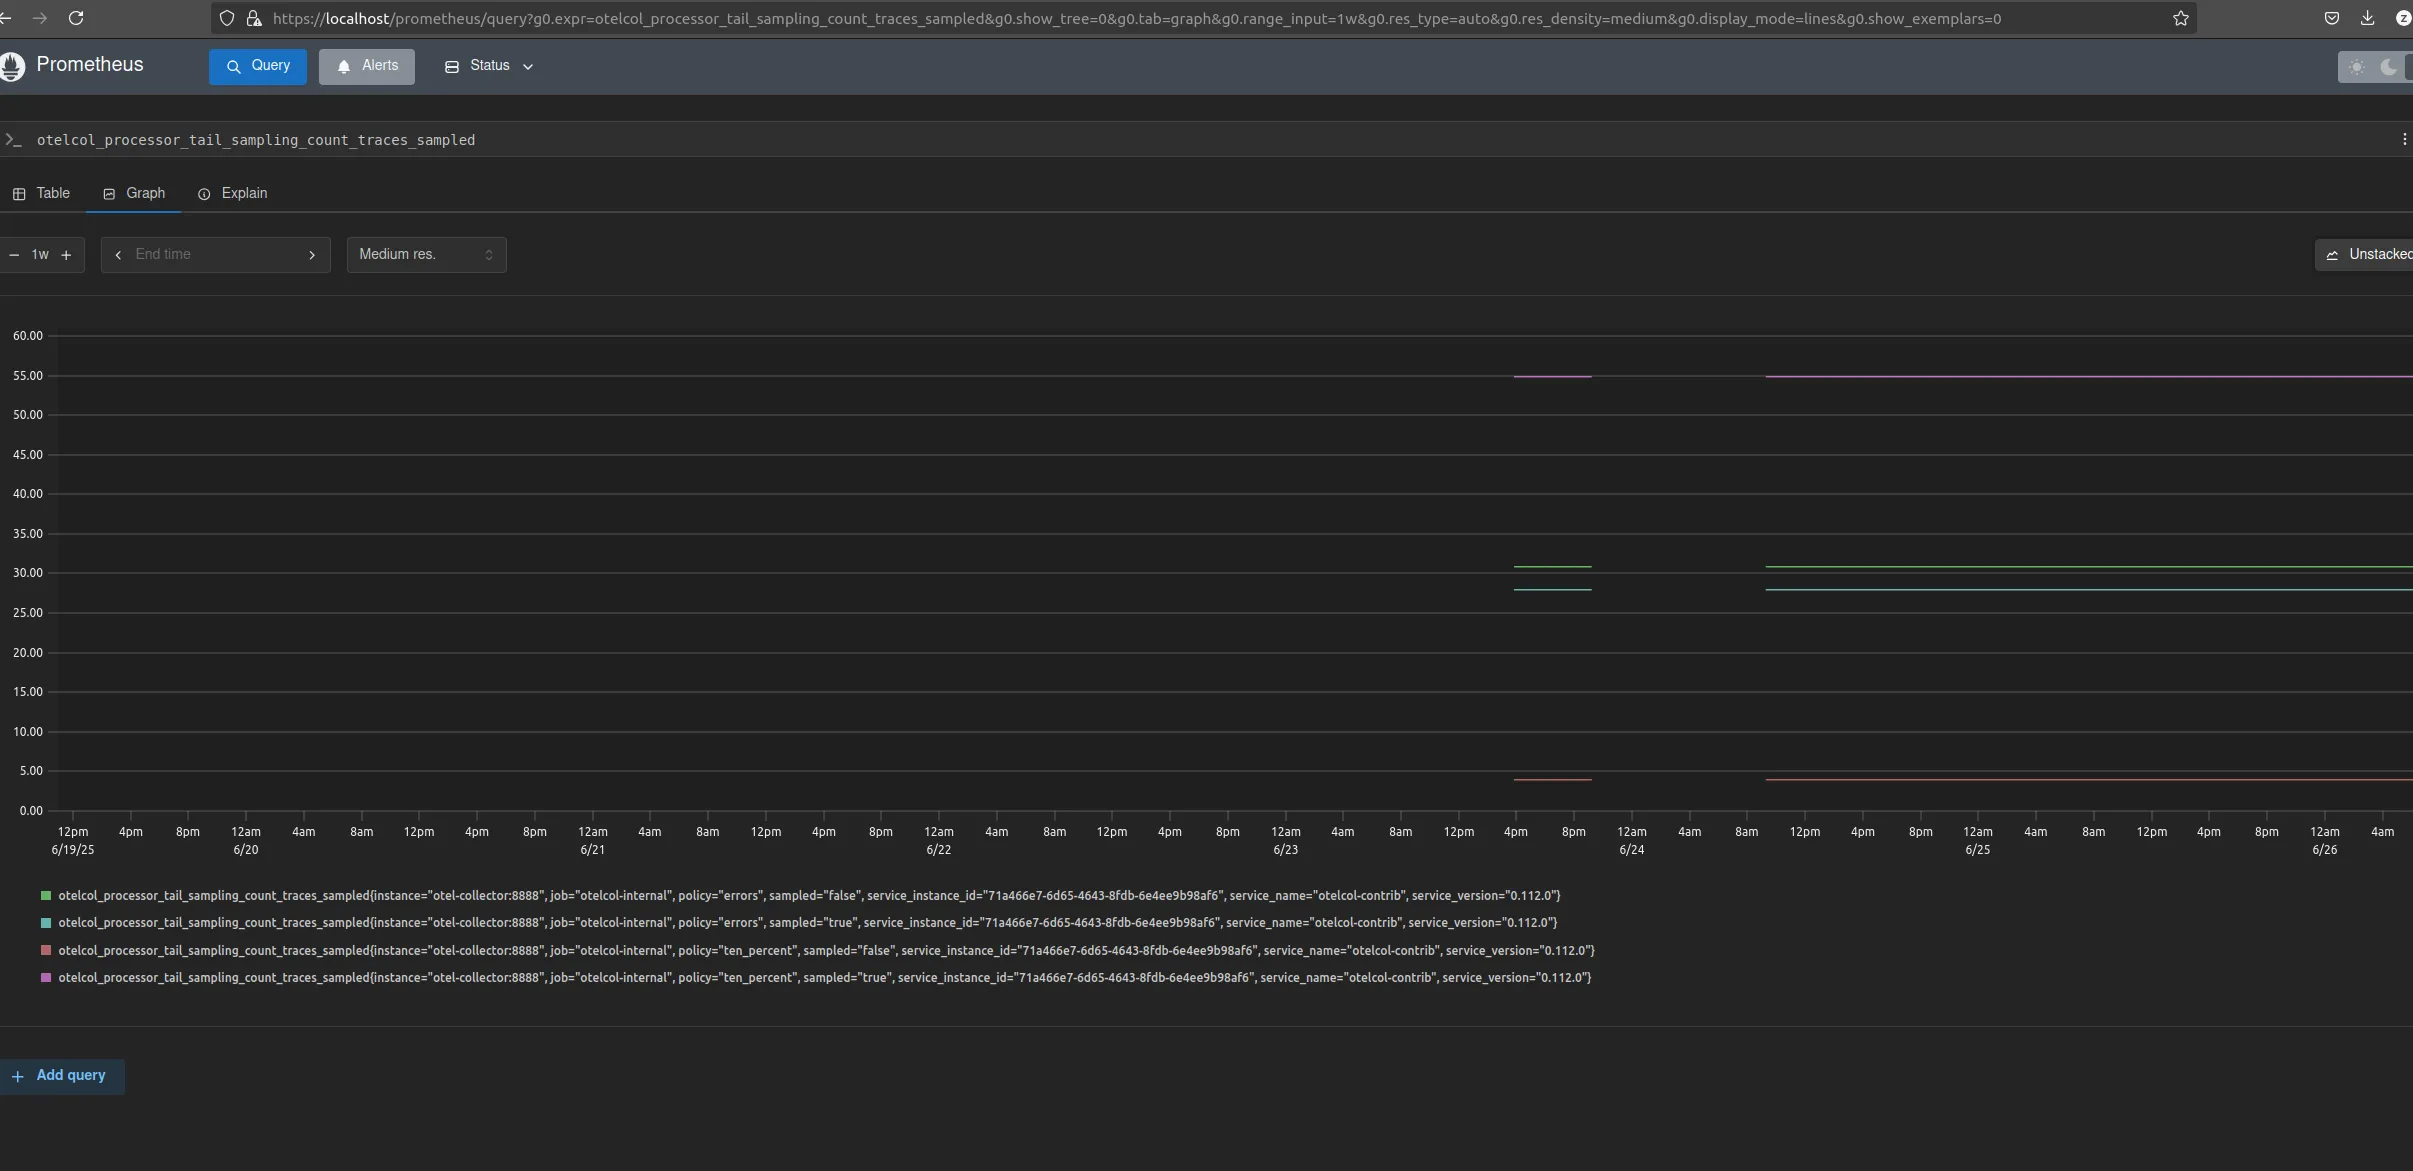2413x1171 pixels.
Task: Click the purple line at 55.00
Action: 2088,377
